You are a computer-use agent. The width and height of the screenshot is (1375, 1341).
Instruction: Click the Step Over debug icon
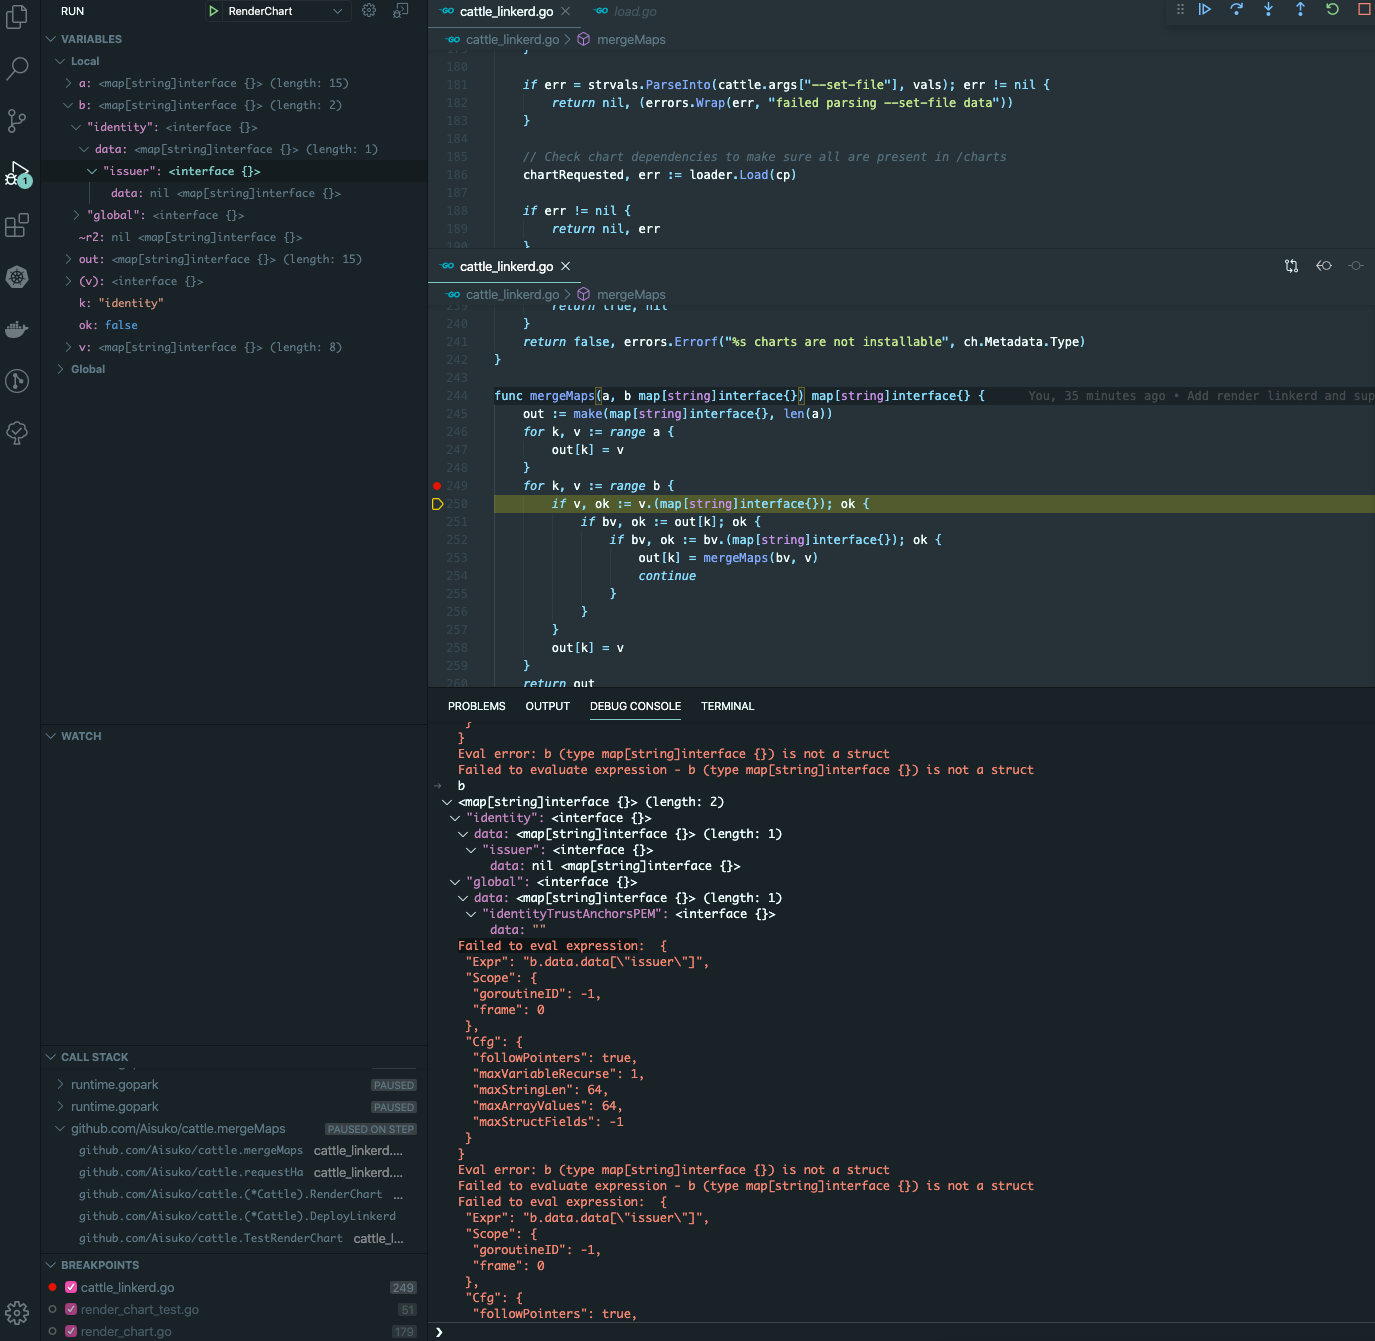[1237, 9]
